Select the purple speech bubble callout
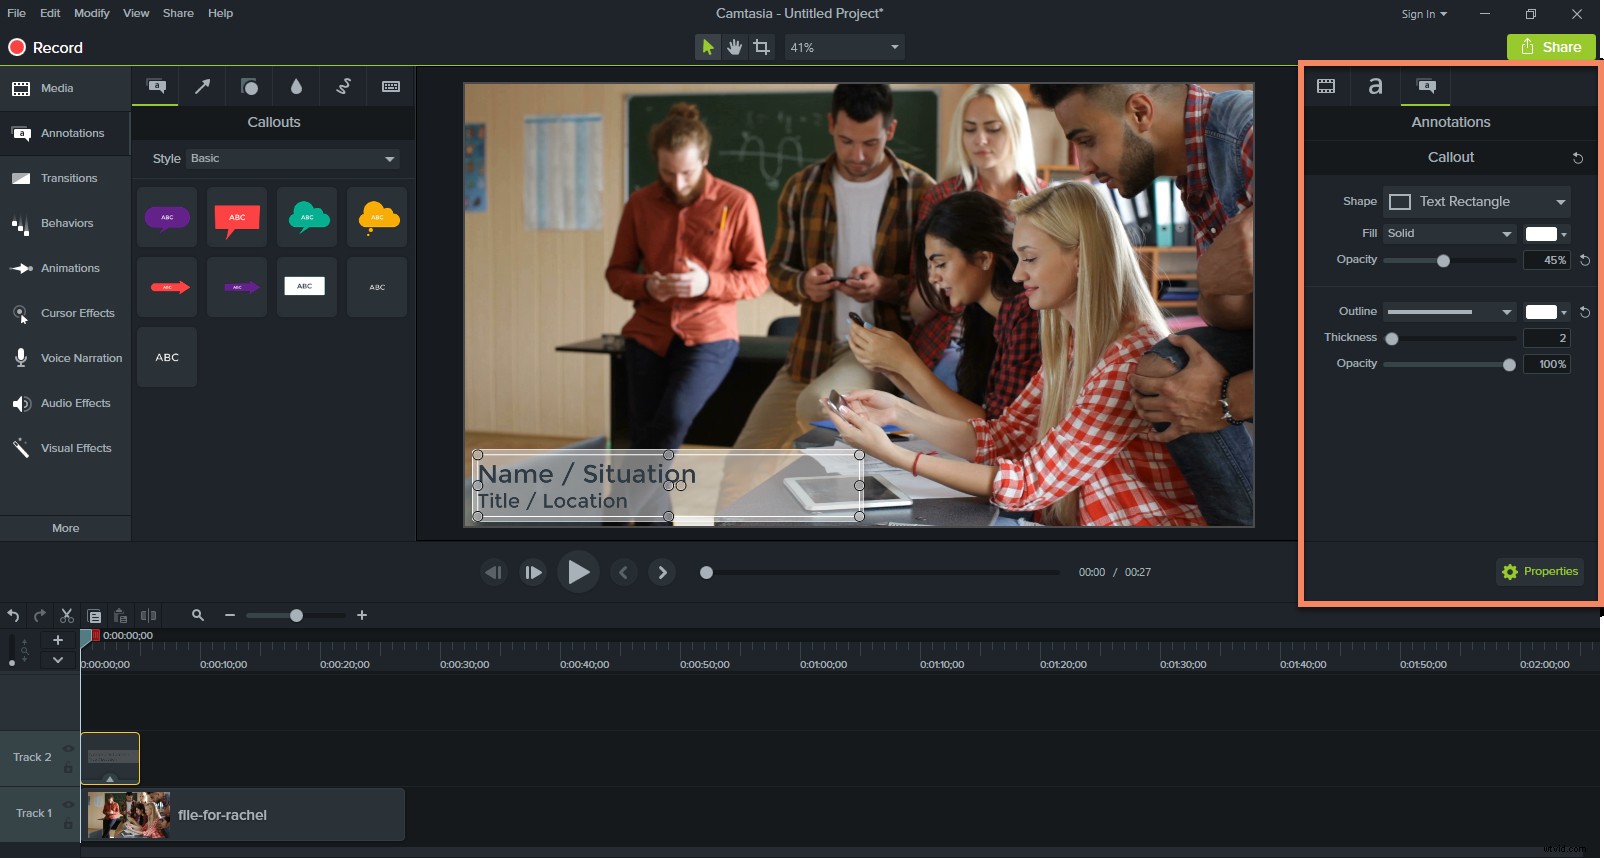The width and height of the screenshot is (1604, 858). point(167,217)
